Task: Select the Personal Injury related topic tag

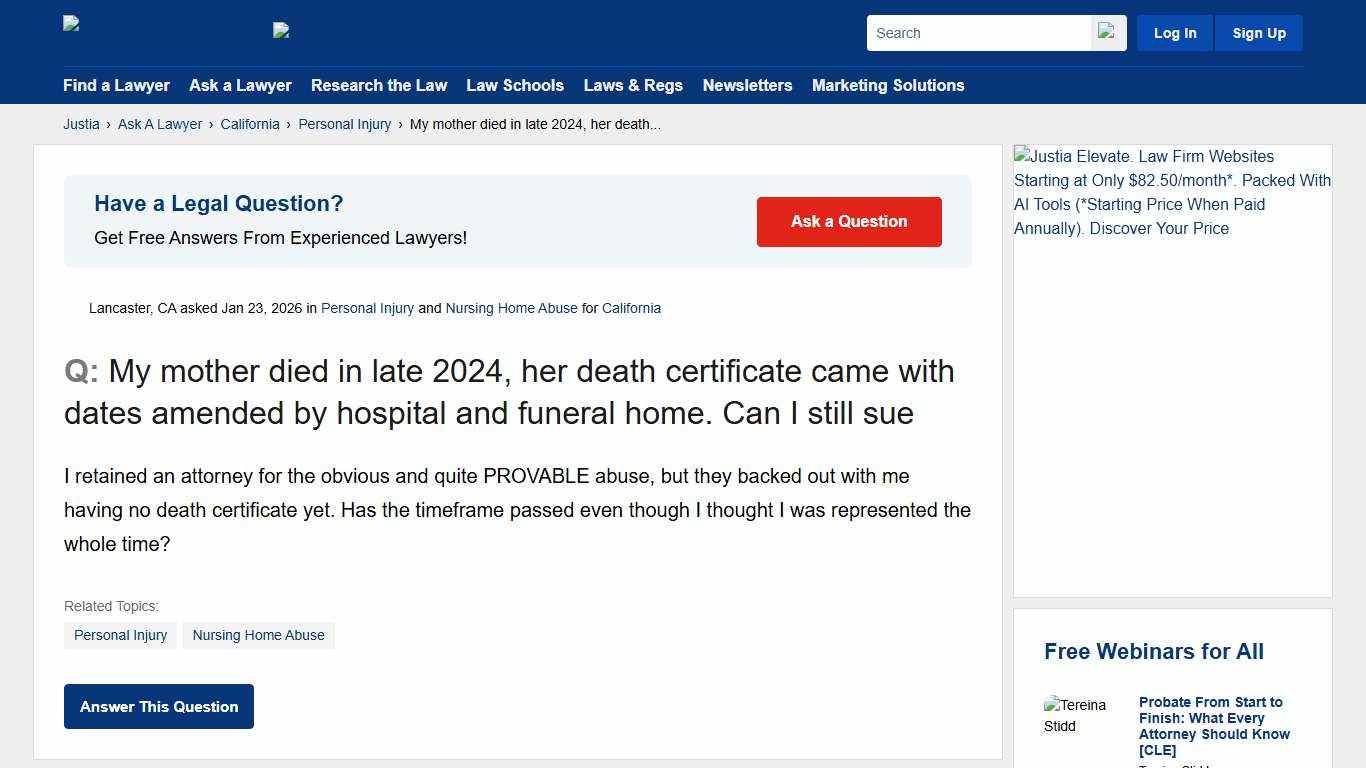Action: point(120,635)
